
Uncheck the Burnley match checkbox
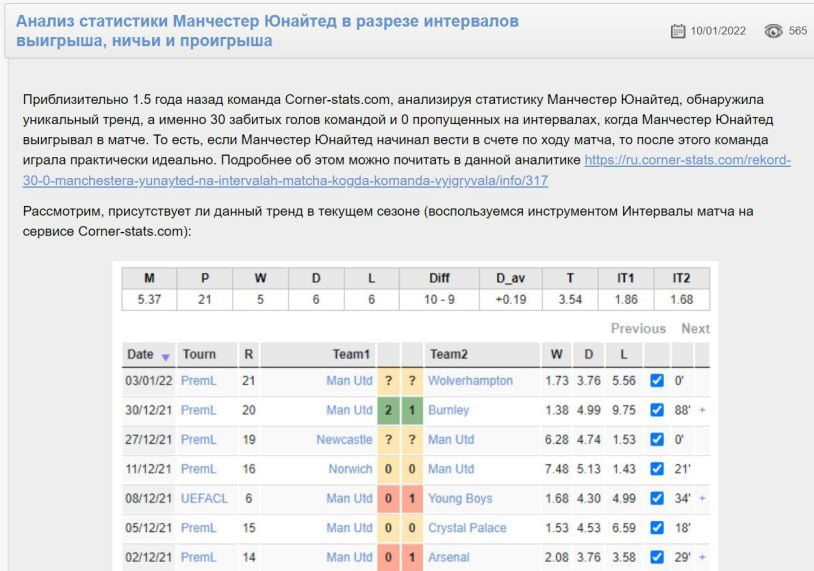[x=657, y=410]
